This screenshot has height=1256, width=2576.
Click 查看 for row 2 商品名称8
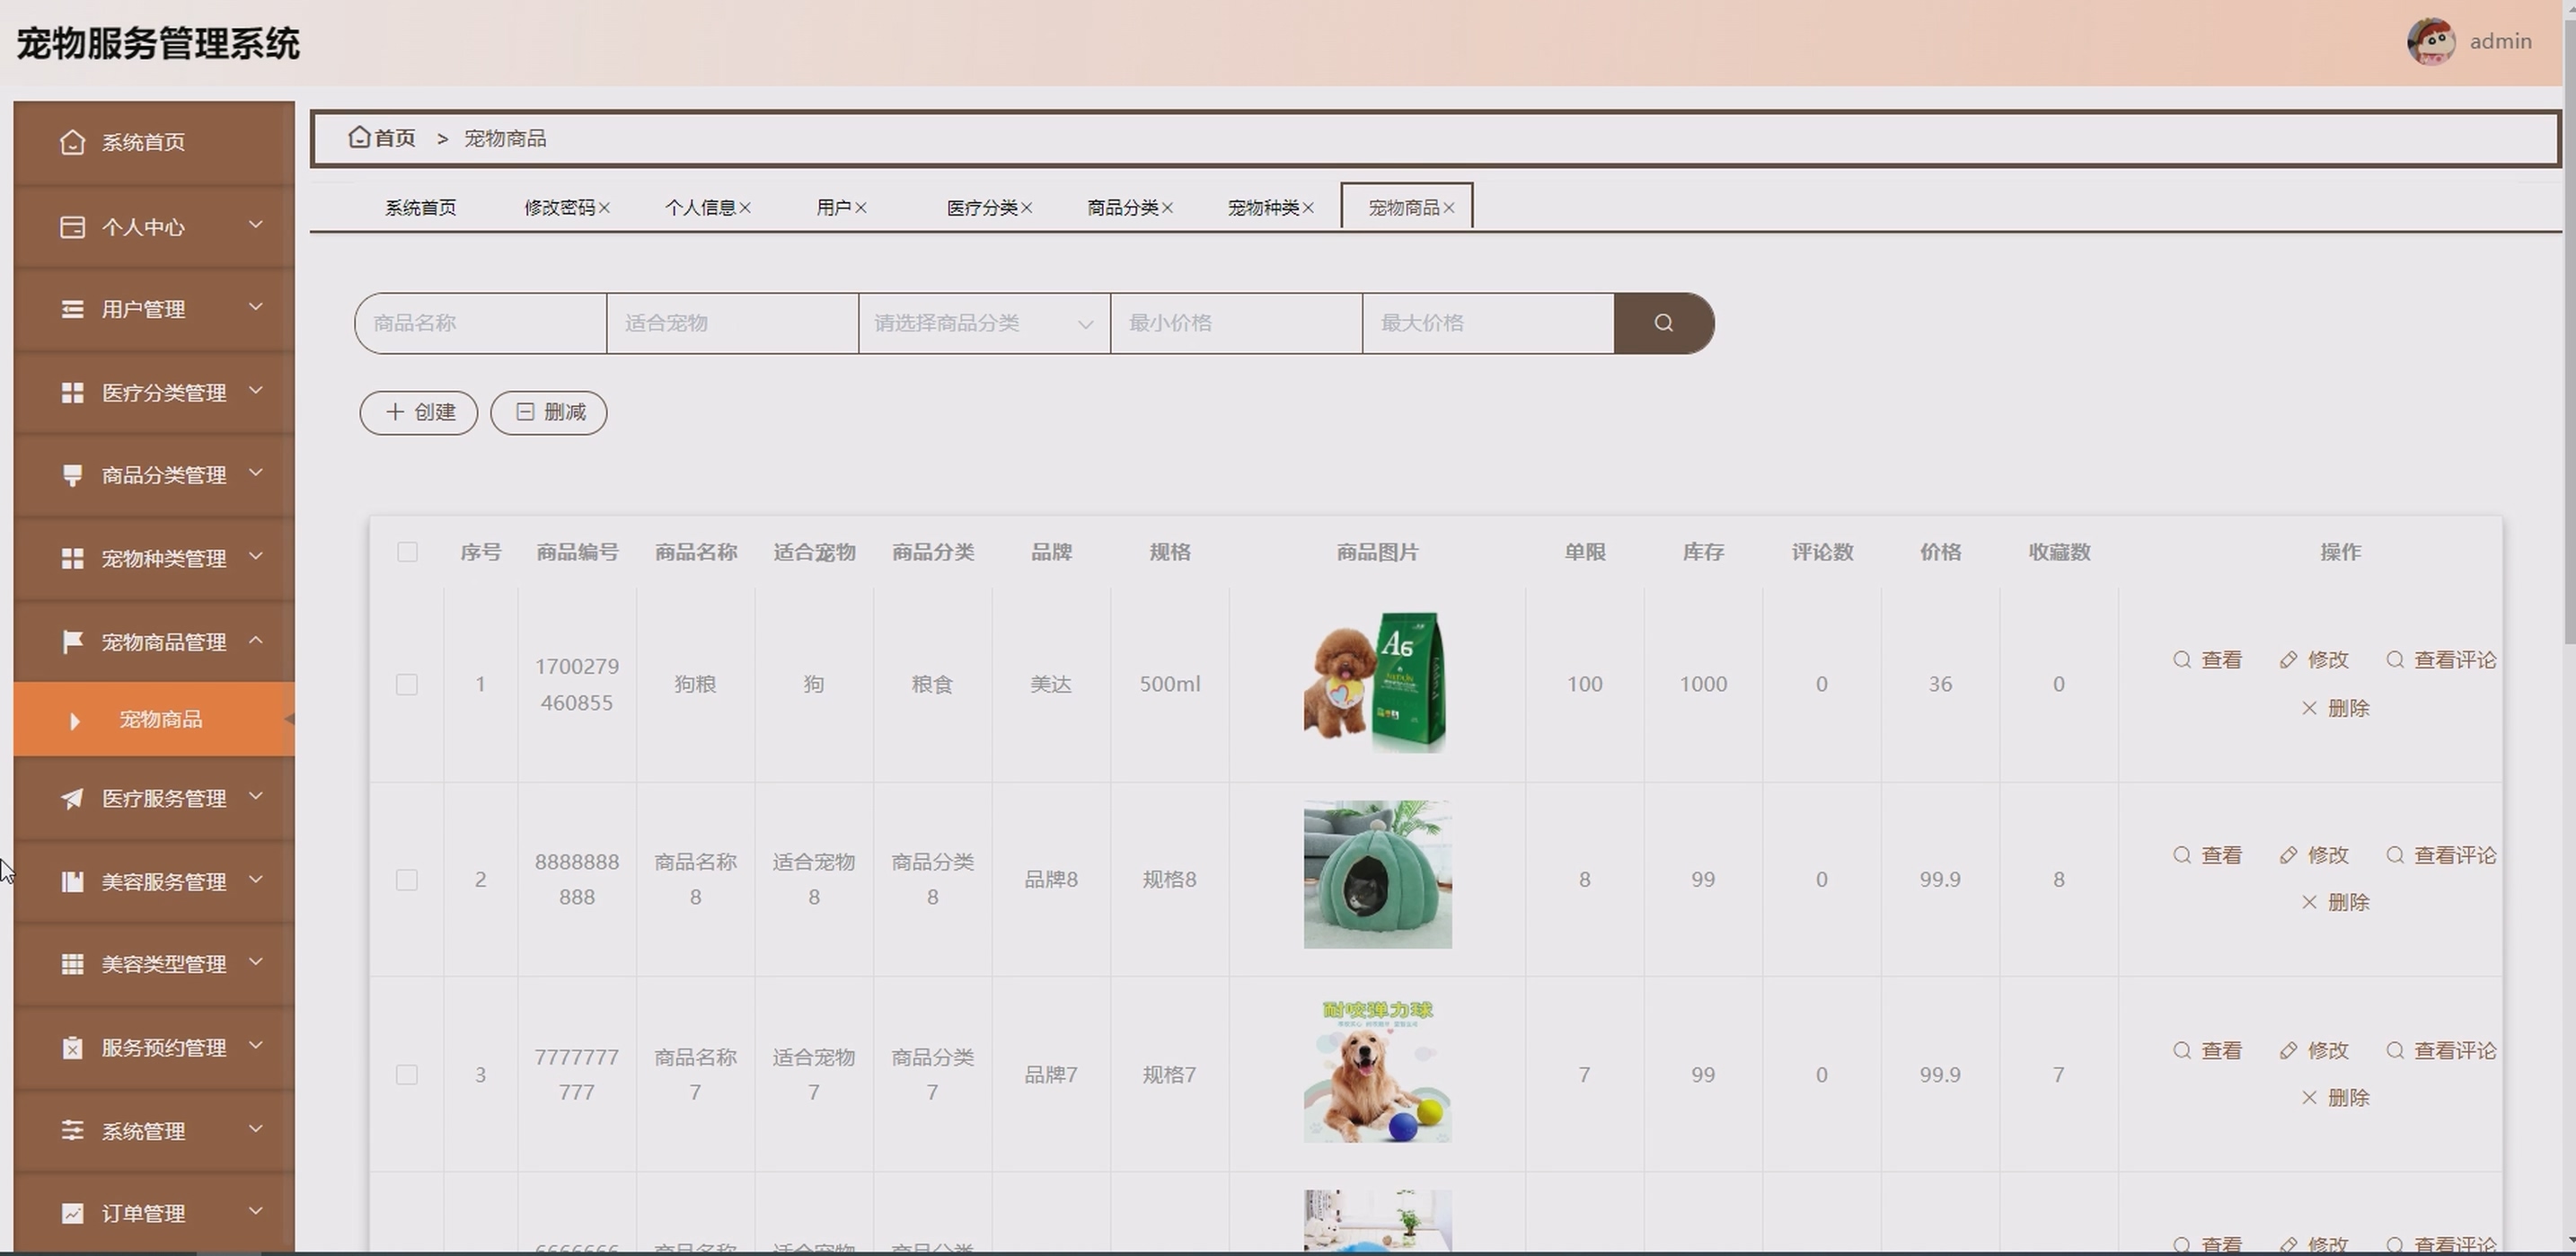click(x=2208, y=855)
